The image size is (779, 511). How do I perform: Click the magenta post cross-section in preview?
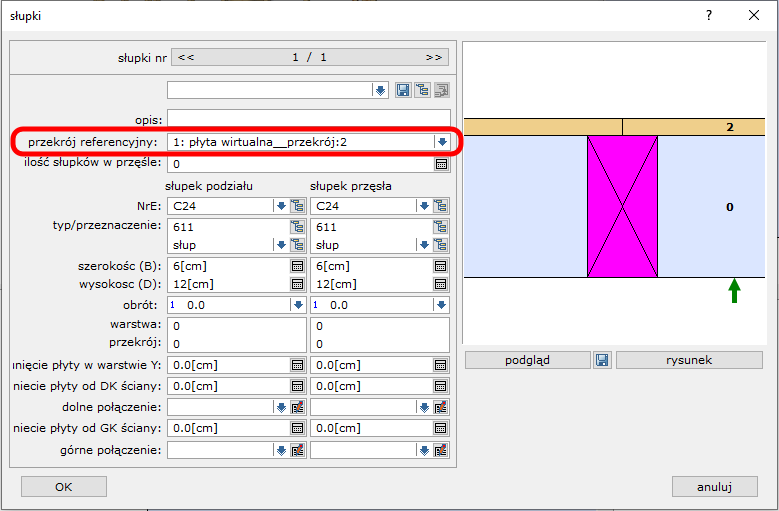[x=622, y=206]
